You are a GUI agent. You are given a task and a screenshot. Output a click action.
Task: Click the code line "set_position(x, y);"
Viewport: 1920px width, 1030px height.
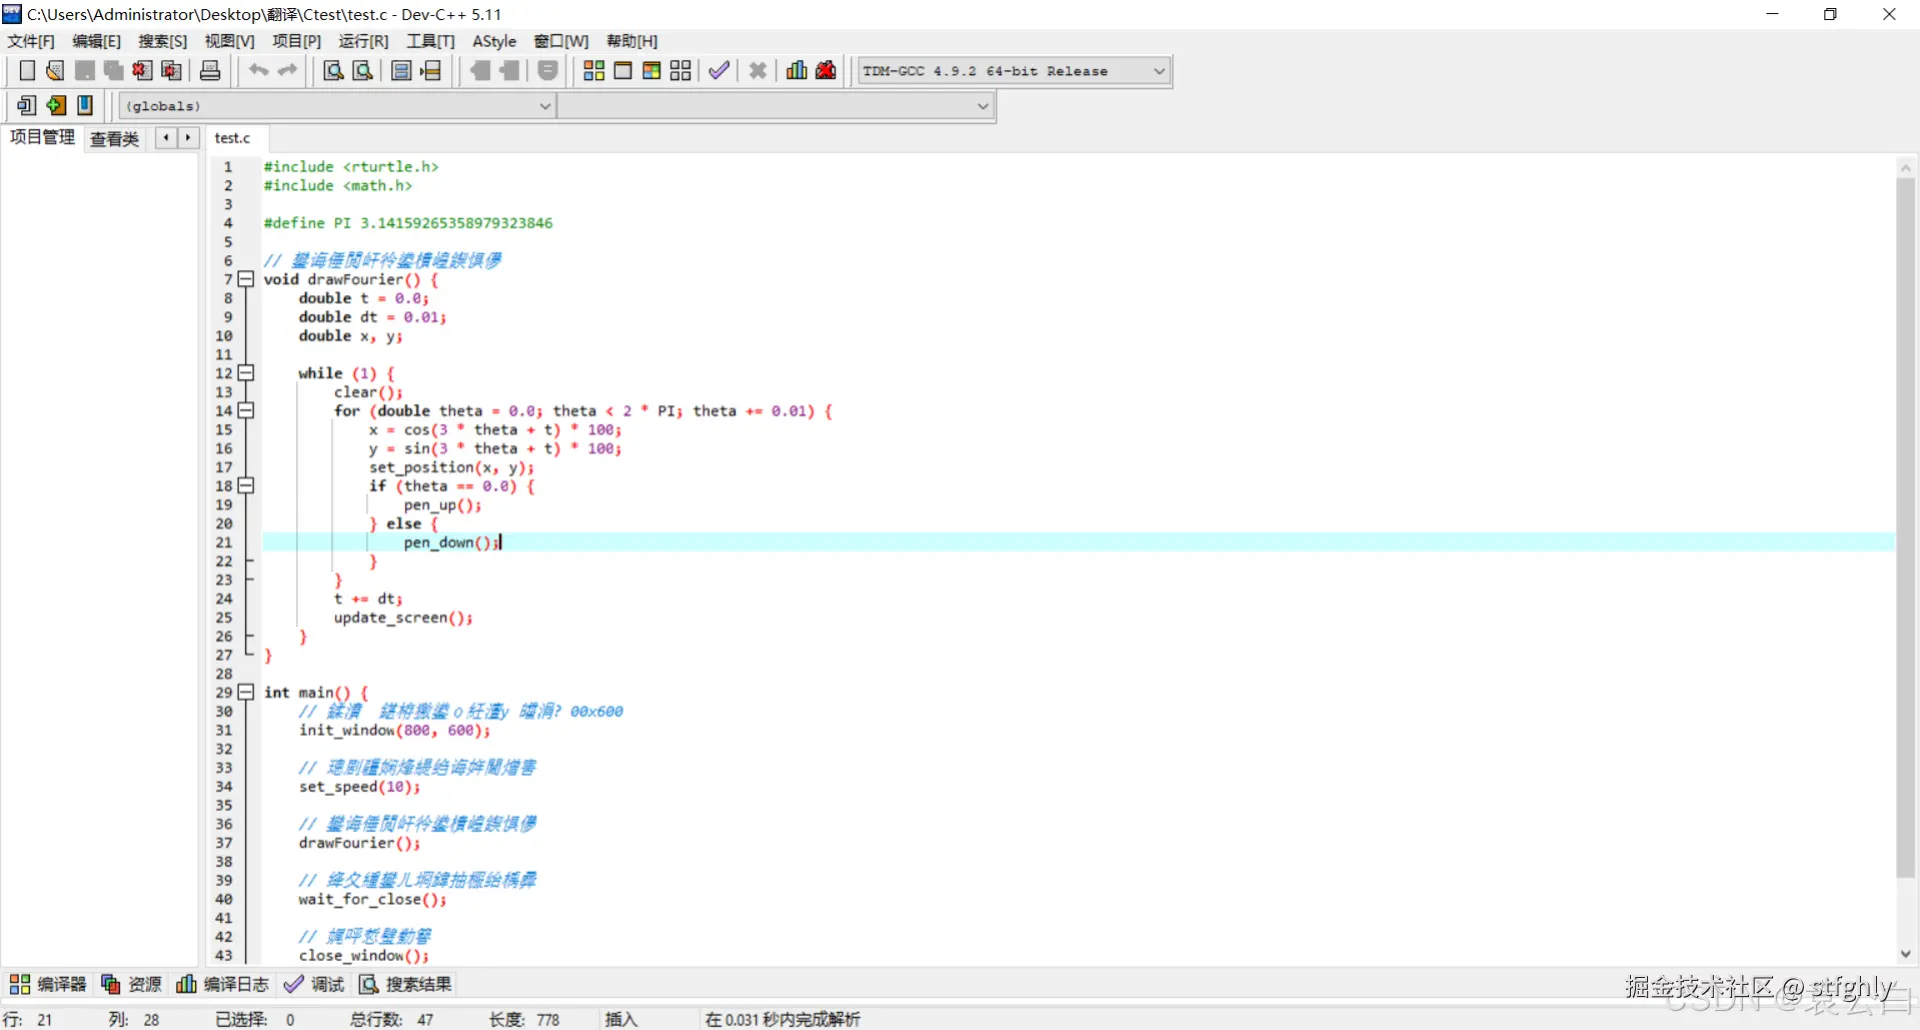tap(451, 468)
